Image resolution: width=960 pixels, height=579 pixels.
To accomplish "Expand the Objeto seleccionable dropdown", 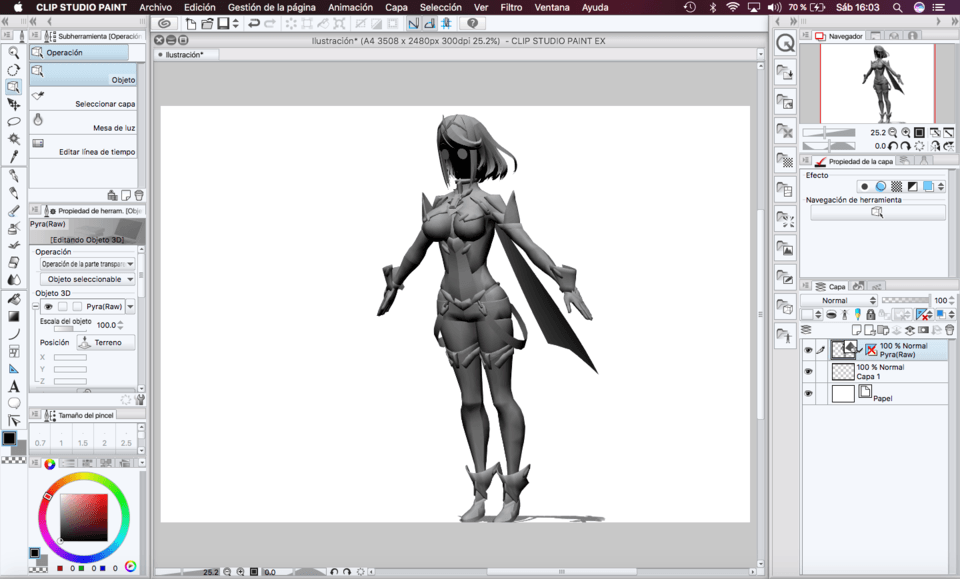I will click(x=88, y=279).
